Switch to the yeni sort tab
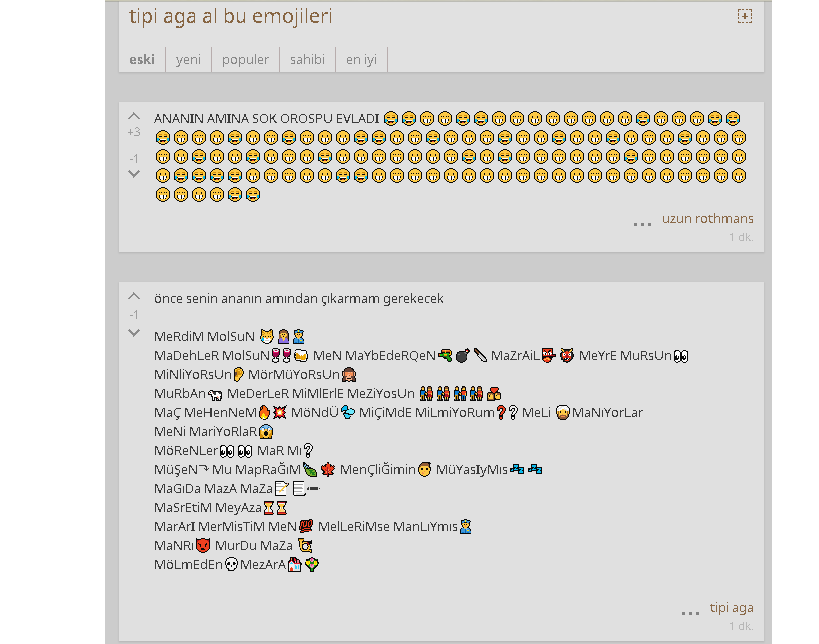 coord(188,60)
